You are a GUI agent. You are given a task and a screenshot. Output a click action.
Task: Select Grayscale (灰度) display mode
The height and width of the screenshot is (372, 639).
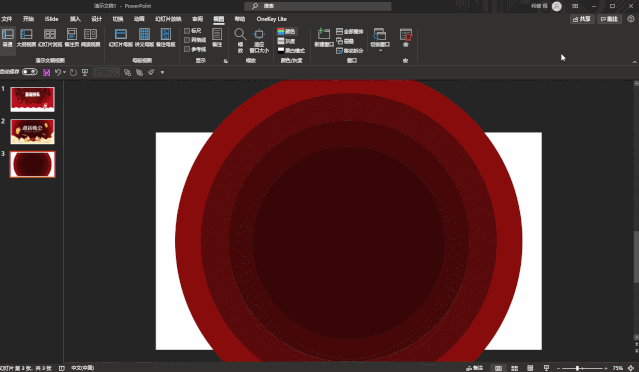pos(286,41)
